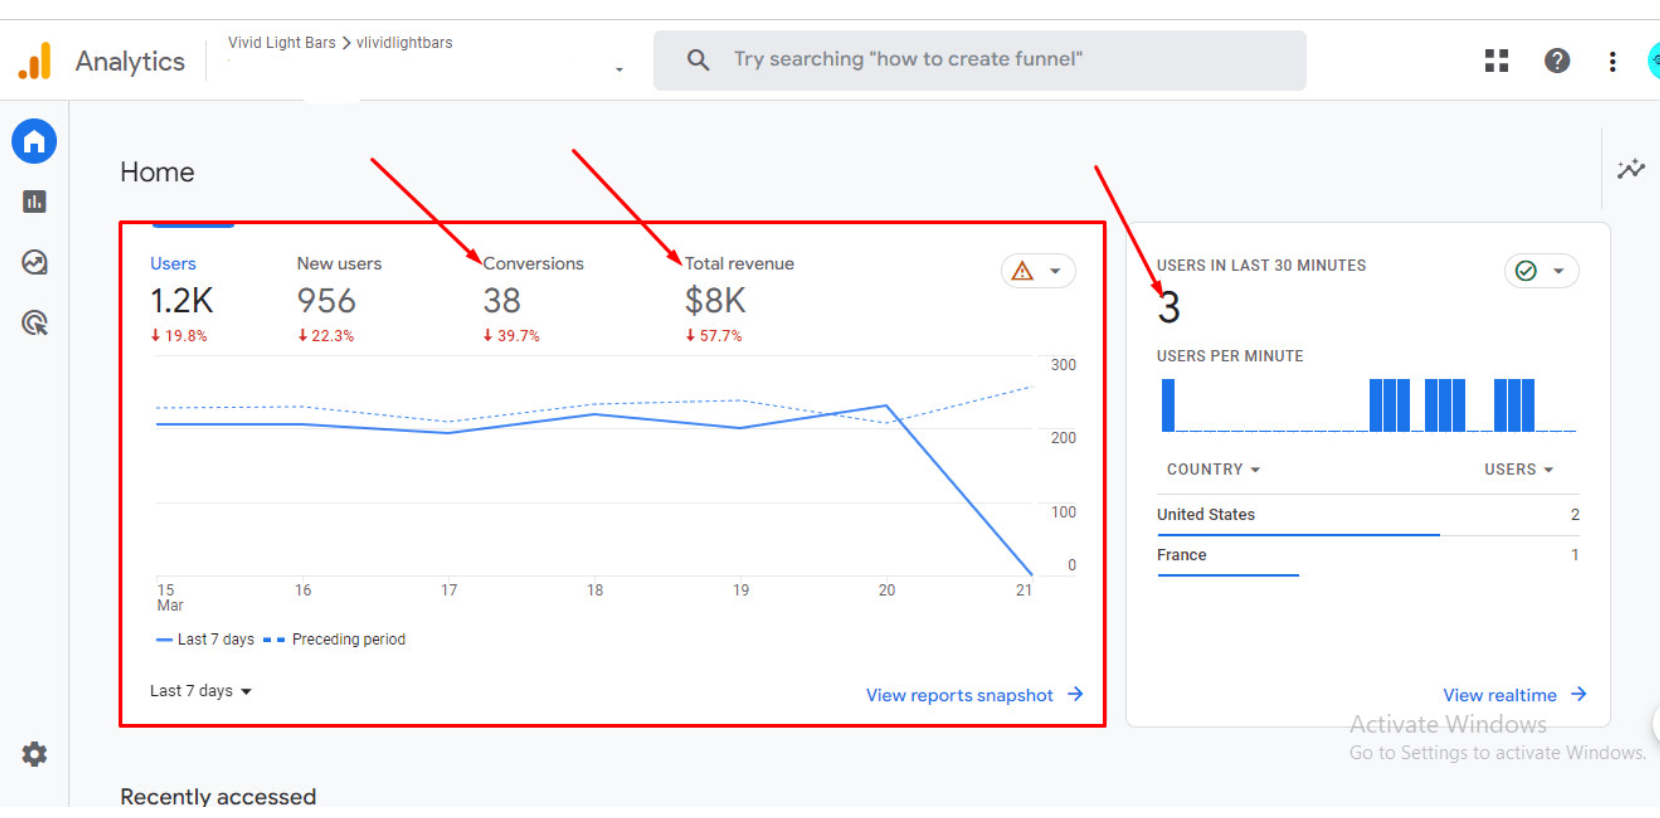Select the Total revenue metric tab
1660x818 pixels.
739,264
